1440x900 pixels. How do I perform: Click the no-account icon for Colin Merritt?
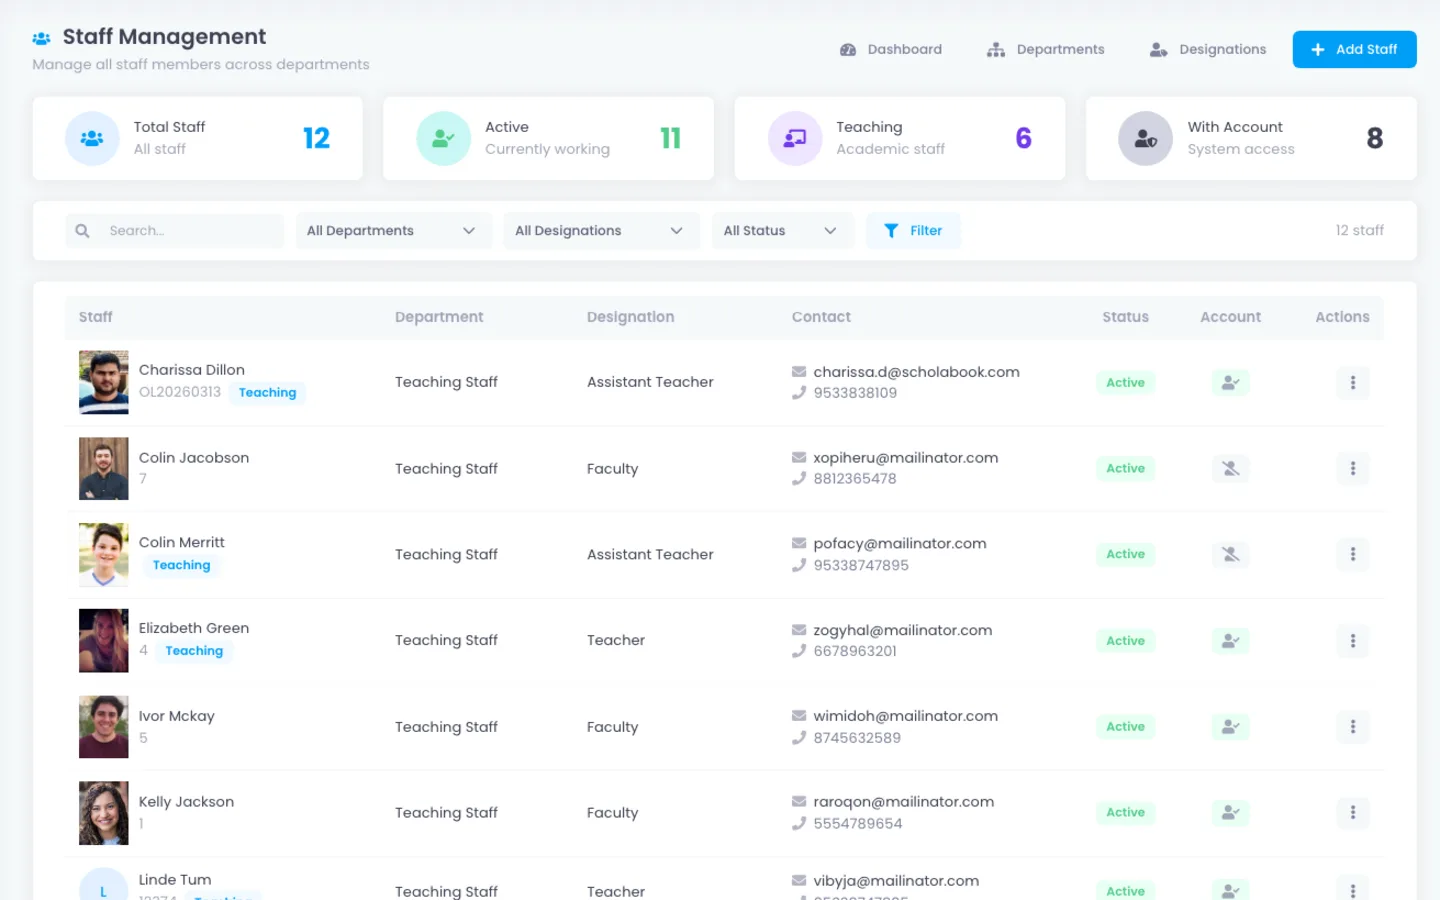(1230, 554)
